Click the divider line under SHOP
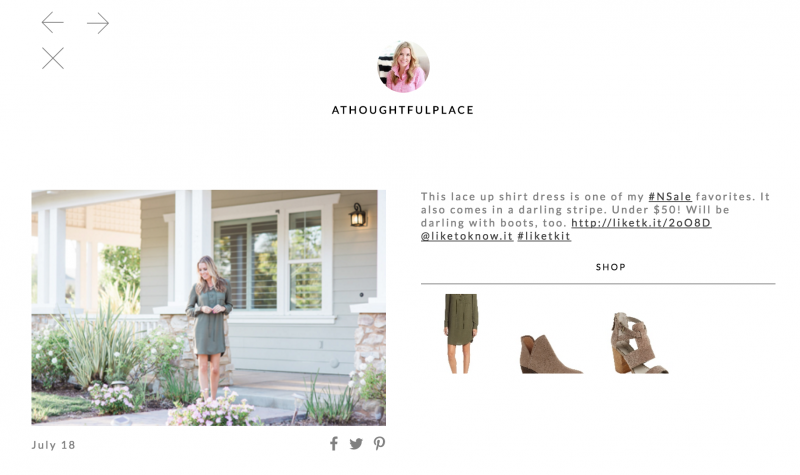 pyautogui.click(x=598, y=283)
